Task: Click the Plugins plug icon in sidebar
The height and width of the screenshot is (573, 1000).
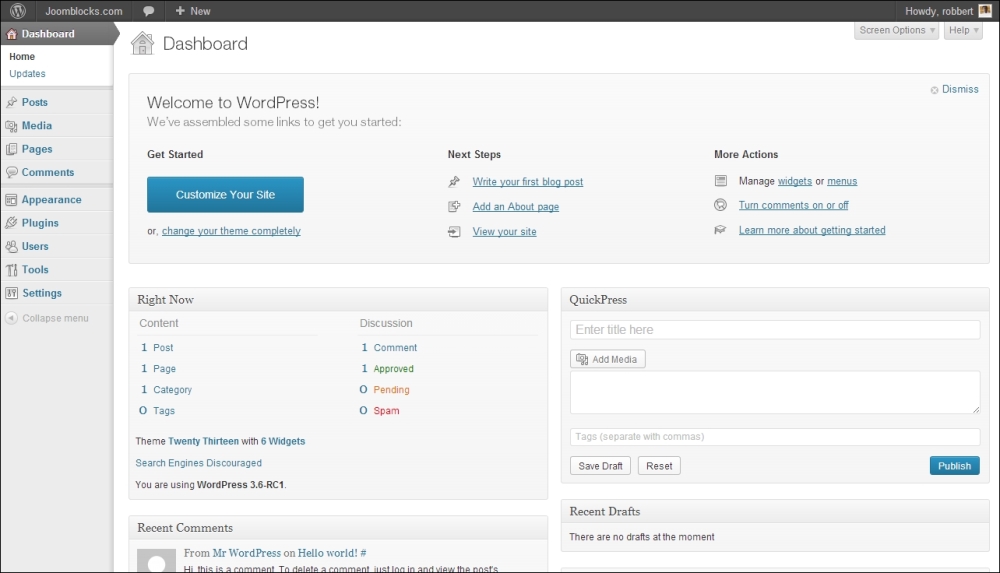Action: click(x=11, y=223)
